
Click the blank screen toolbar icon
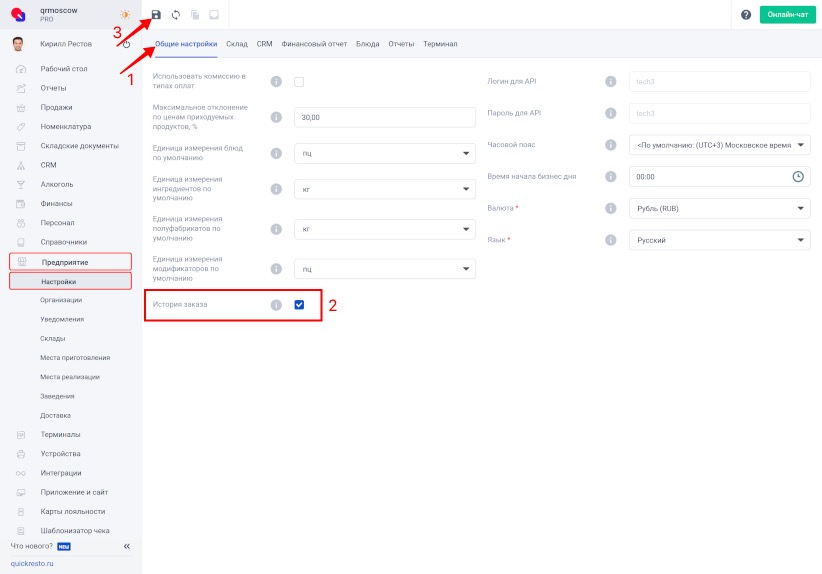(214, 15)
